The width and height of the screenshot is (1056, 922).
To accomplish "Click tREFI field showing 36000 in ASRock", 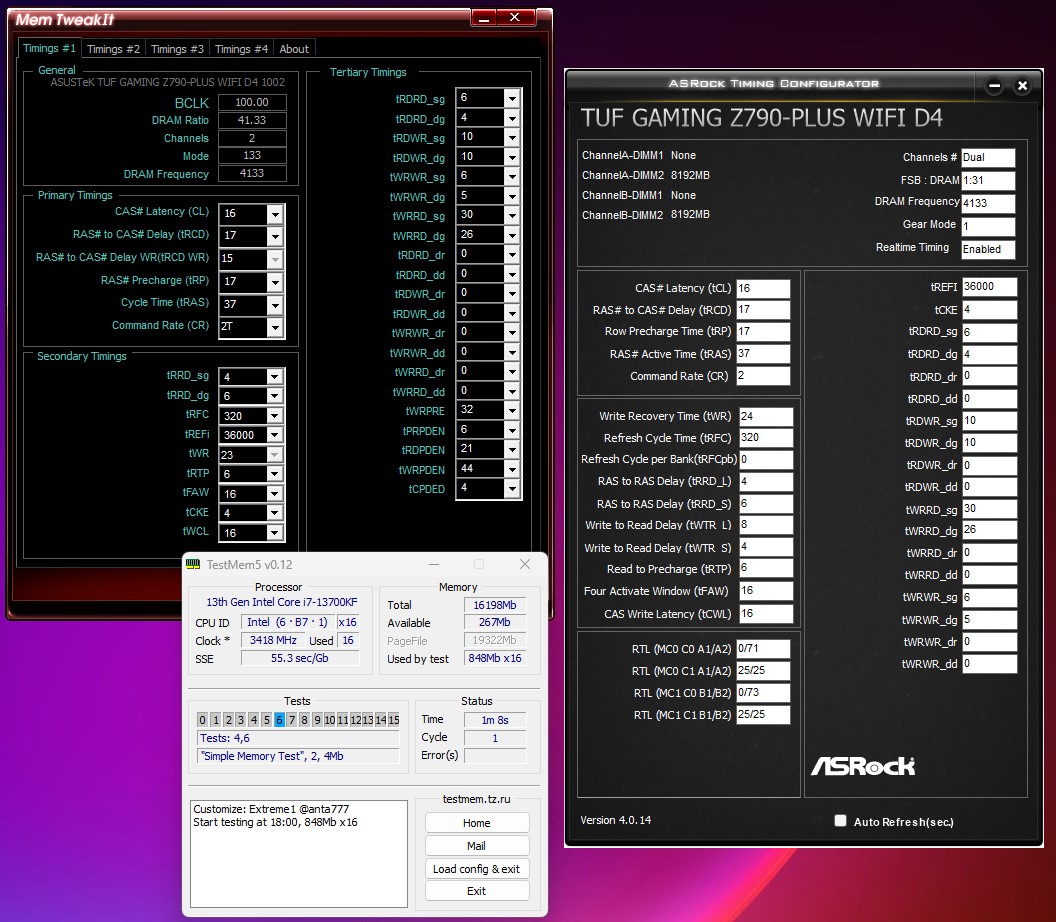I will [x=989, y=286].
